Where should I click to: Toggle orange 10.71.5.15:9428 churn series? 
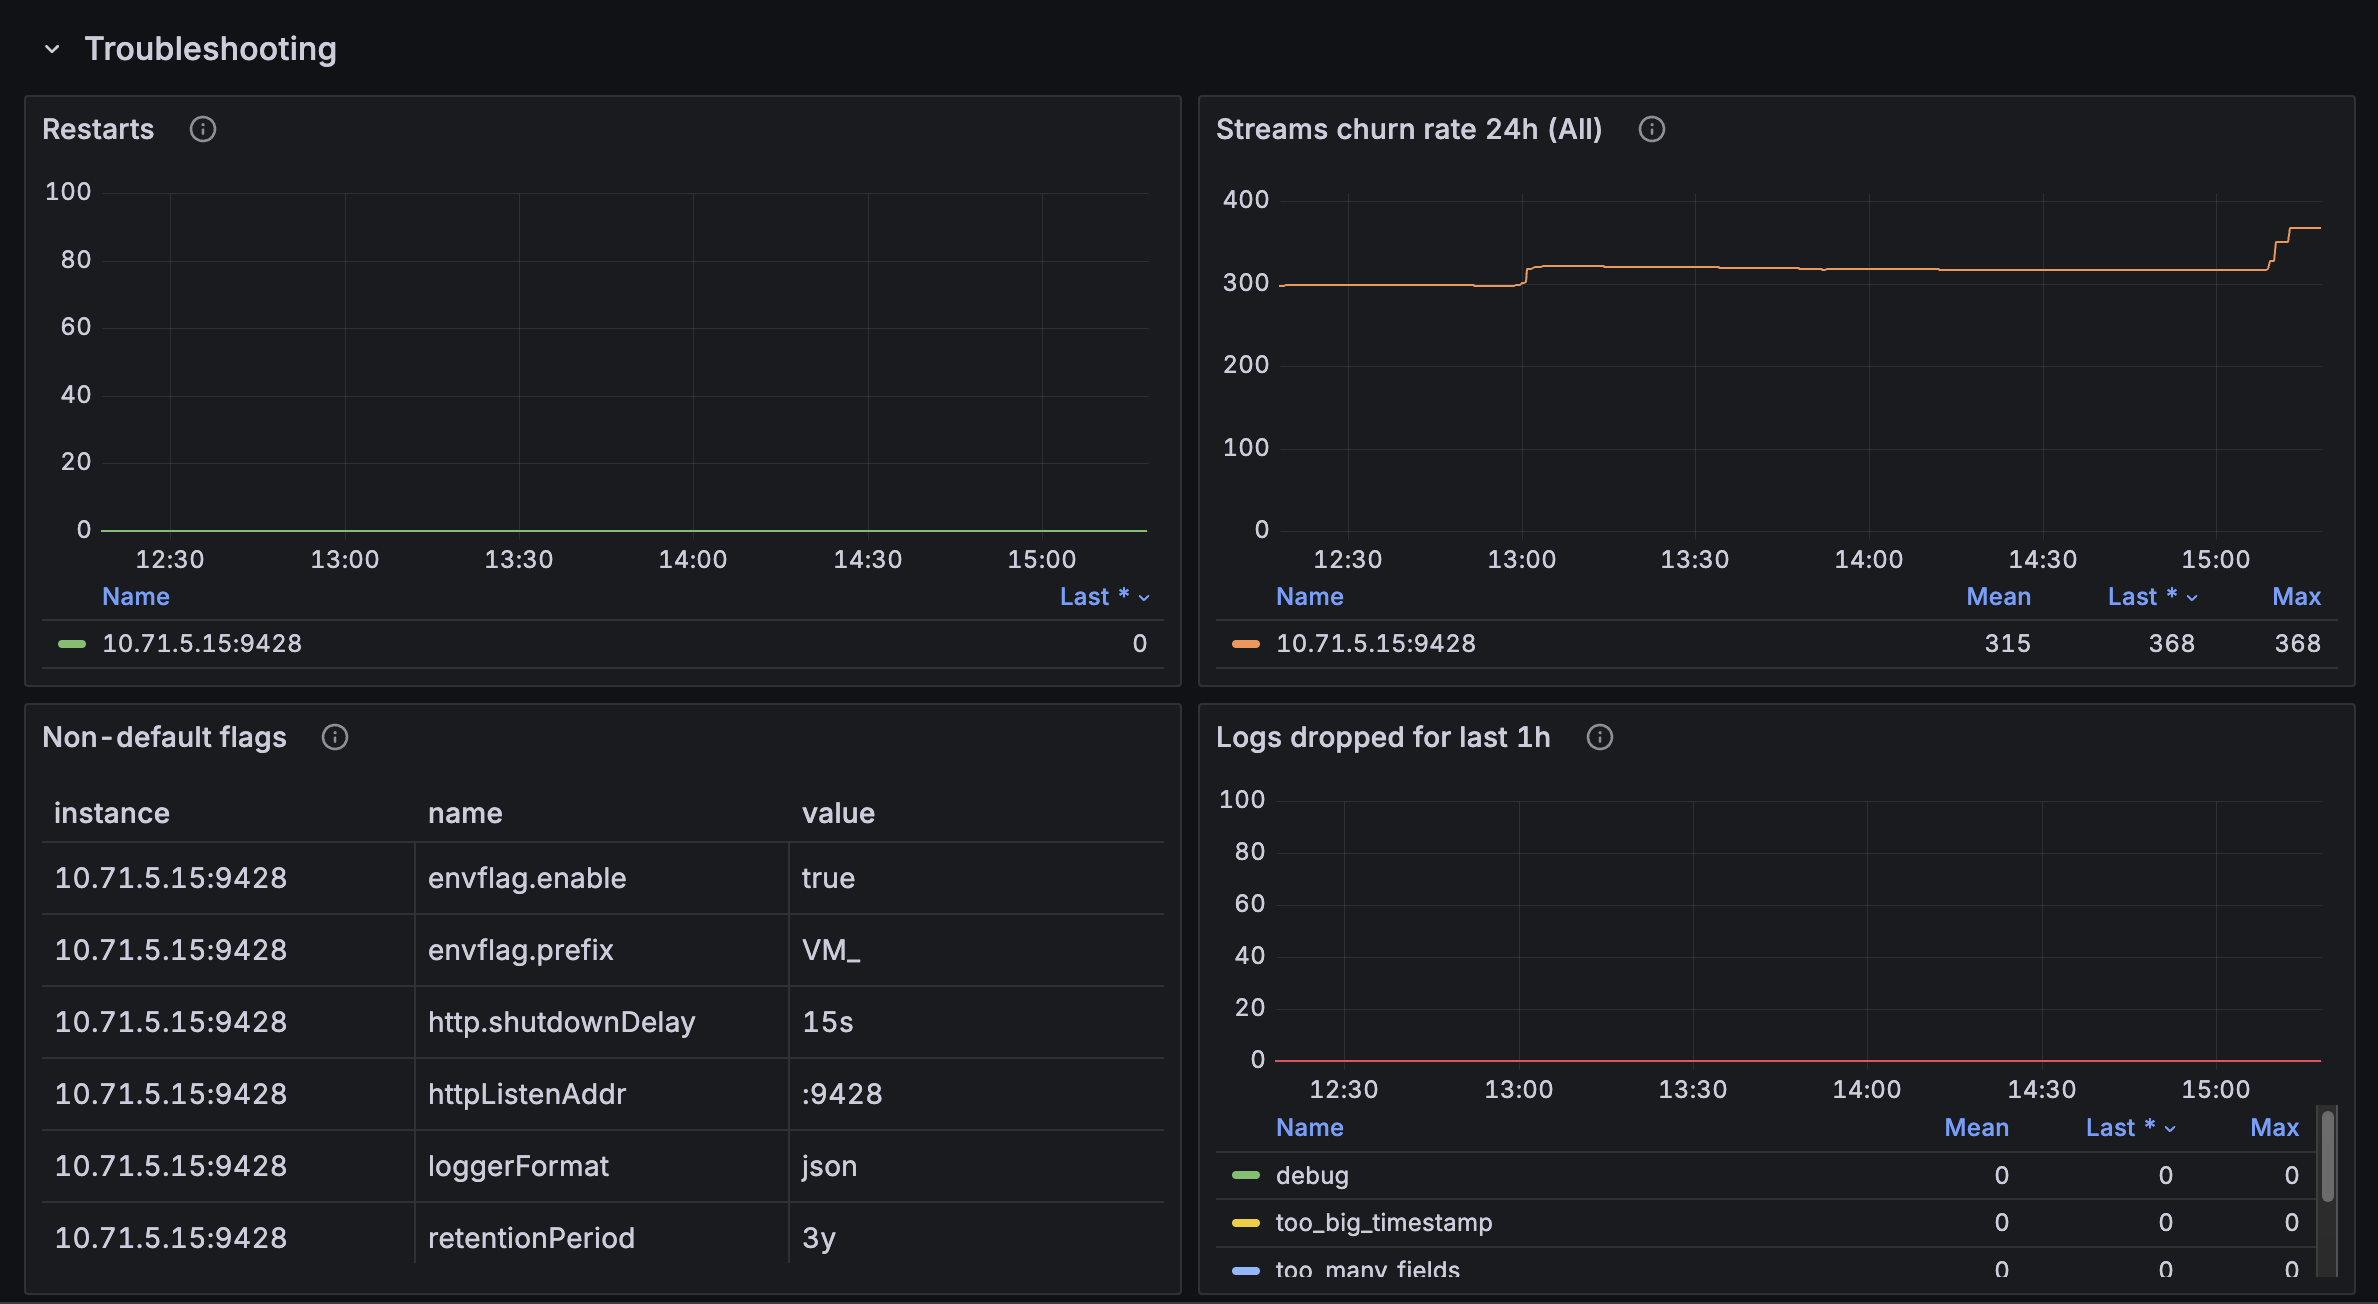click(1375, 644)
